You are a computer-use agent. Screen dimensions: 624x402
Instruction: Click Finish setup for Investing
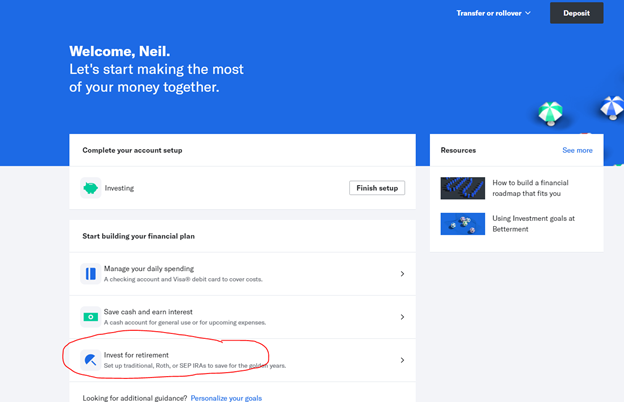click(x=377, y=188)
